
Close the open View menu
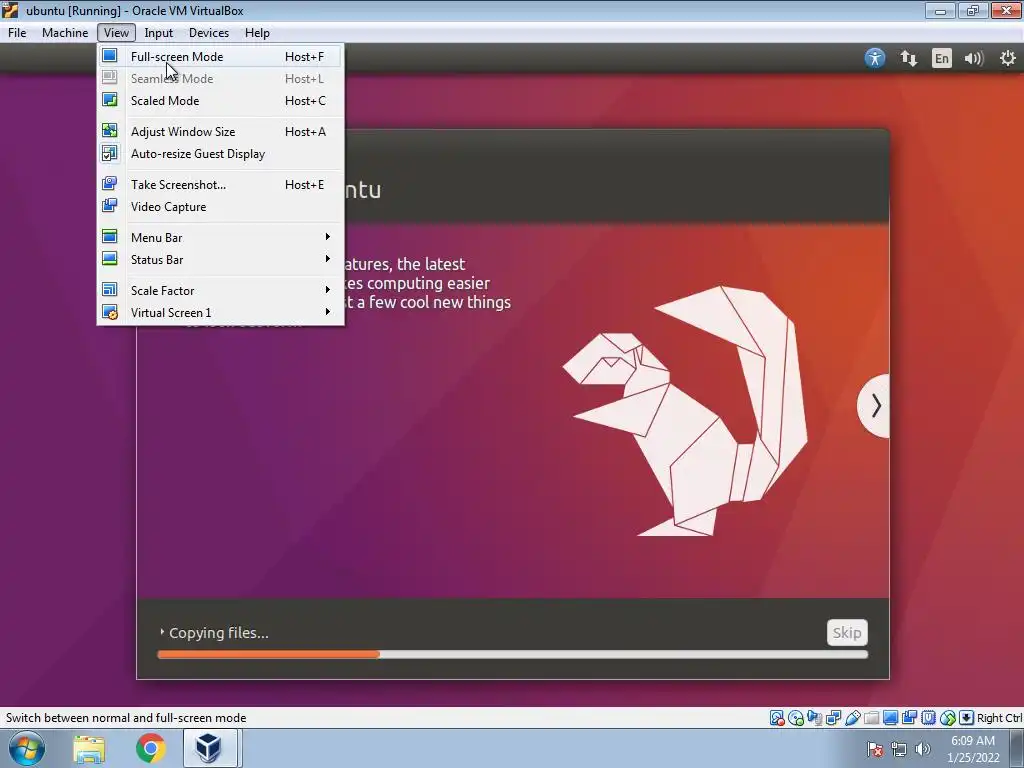click(116, 33)
